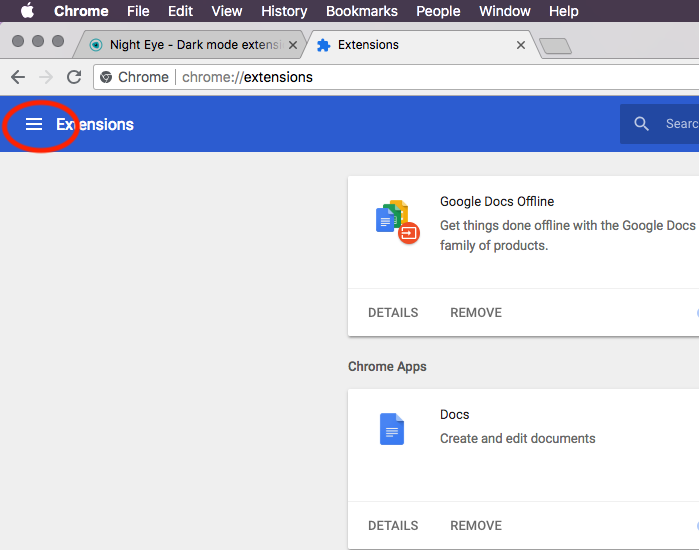Minimize the Chrome window
The height and width of the screenshot is (550, 699).
38,41
